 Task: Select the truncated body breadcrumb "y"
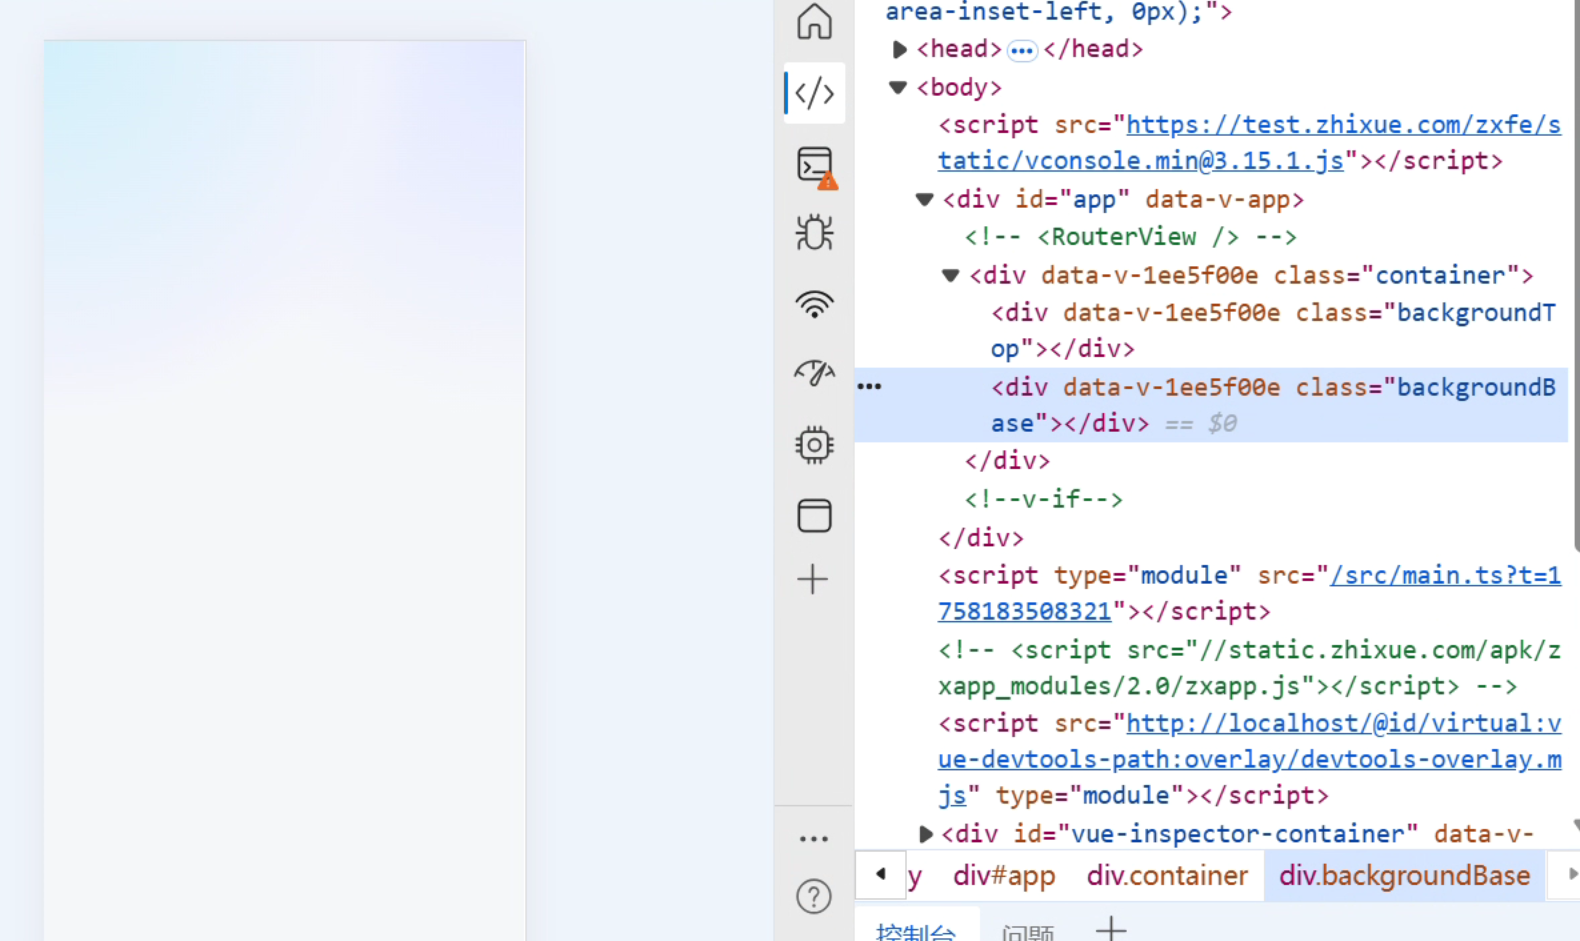coord(915,876)
